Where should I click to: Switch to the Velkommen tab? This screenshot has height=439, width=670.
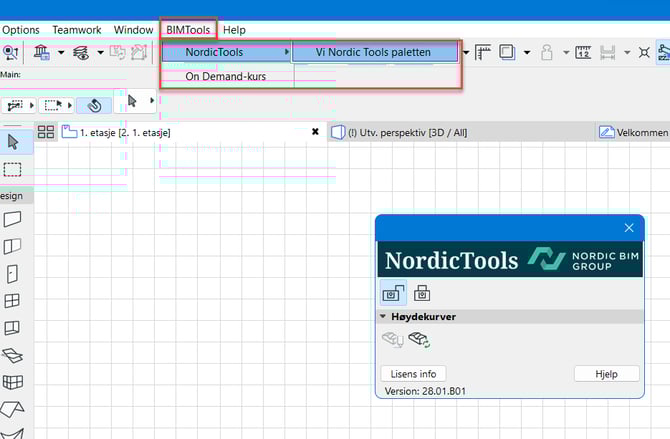coord(634,133)
